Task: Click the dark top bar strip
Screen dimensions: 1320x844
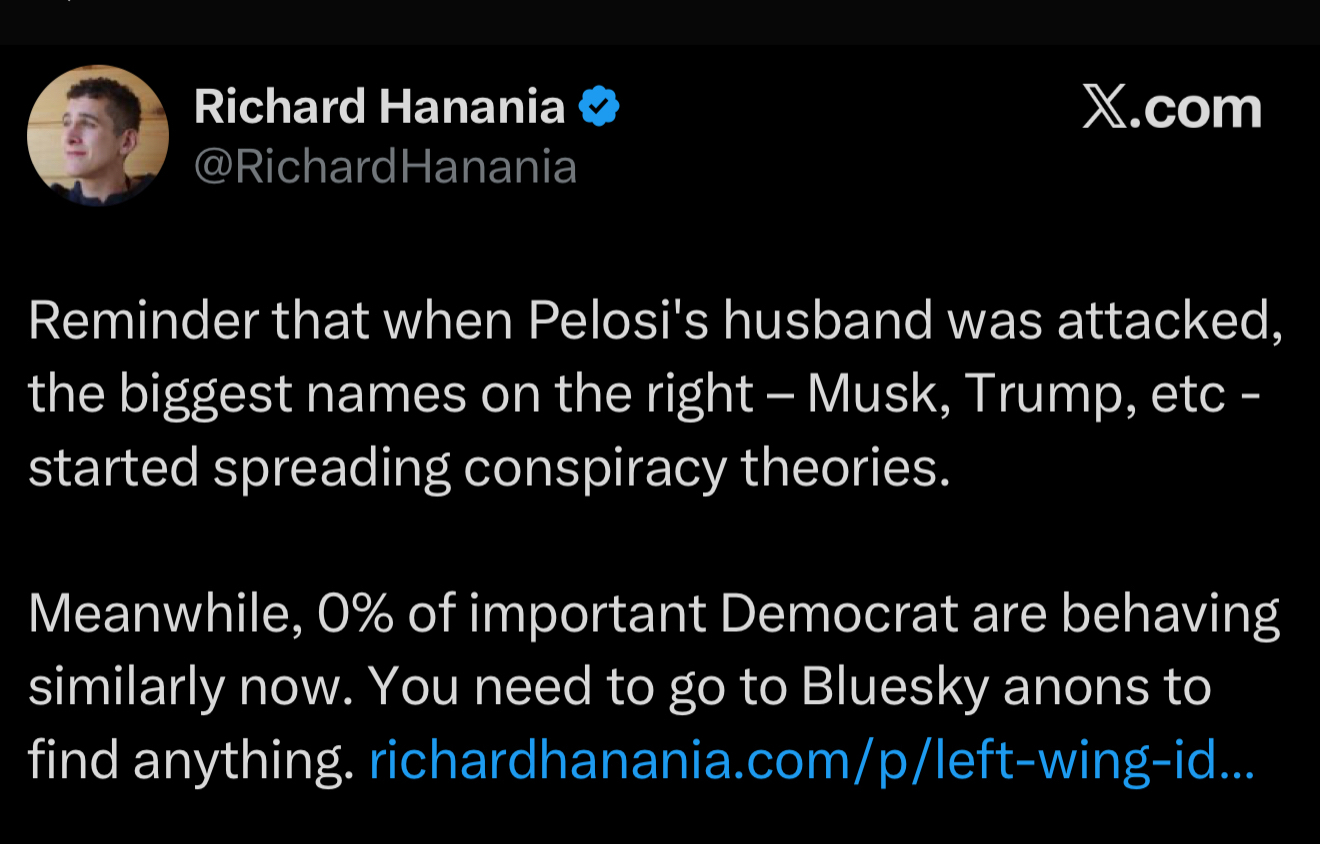Action: [660, 20]
